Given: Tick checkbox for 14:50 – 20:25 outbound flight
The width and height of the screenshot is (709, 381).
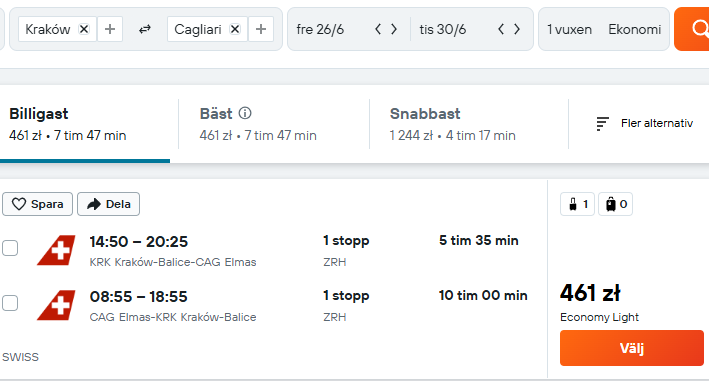Looking at the screenshot, I should (x=10, y=248).
